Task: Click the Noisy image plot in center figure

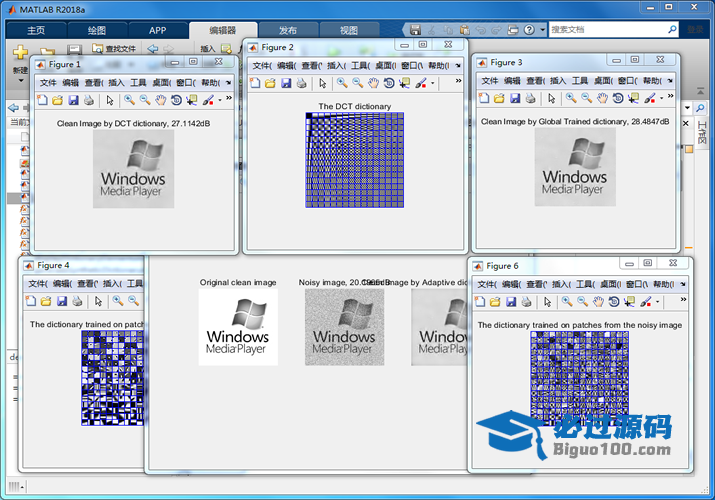Action: click(344, 327)
